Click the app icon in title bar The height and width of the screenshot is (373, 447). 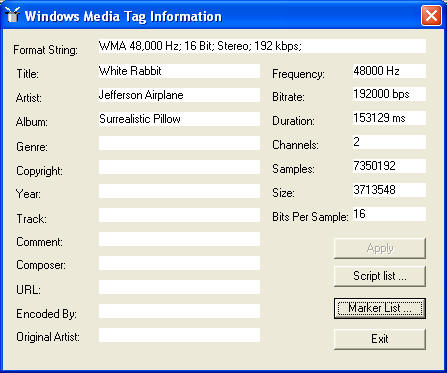pos(12,15)
